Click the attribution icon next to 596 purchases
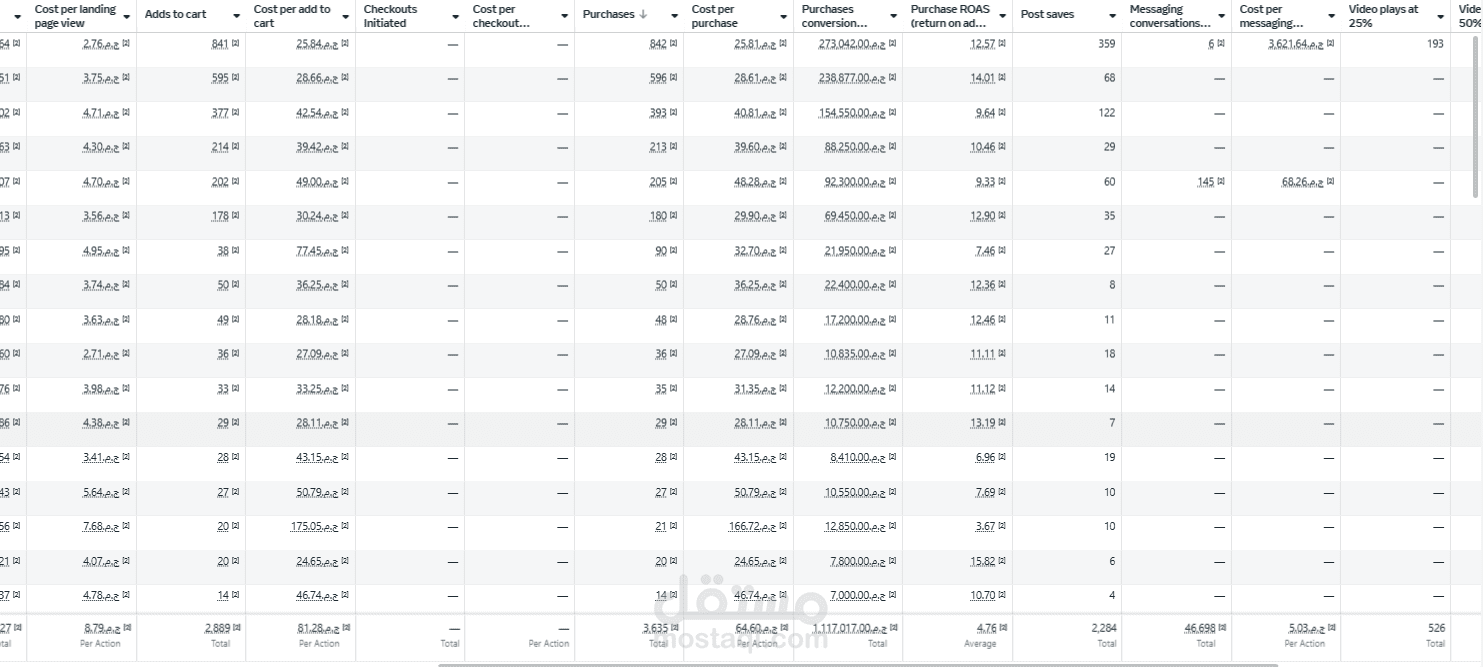 [673, 77]
